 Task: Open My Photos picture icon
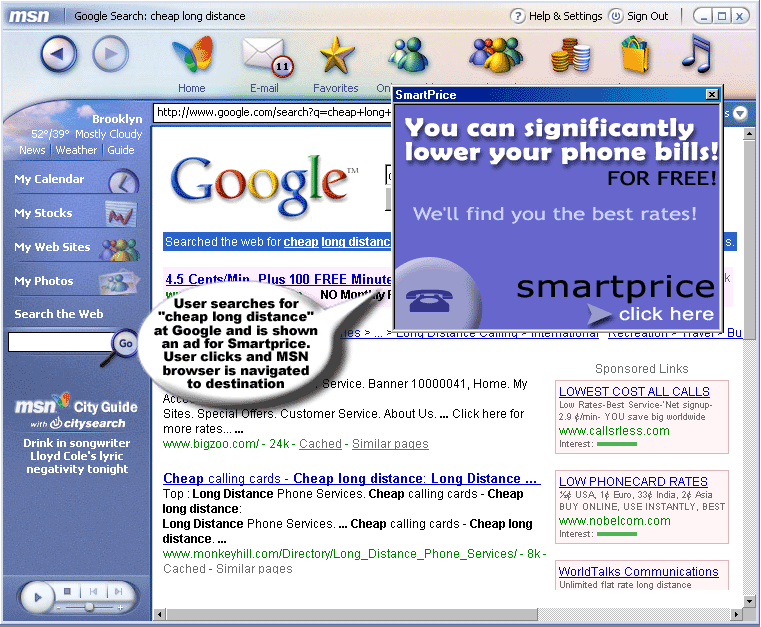[118, 282]
